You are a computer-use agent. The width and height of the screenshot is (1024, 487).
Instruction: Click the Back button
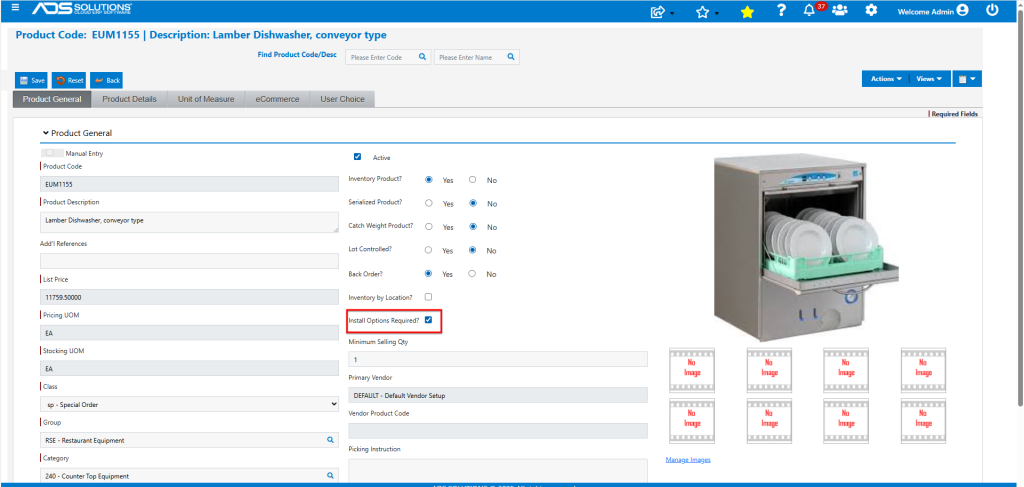pos(106,80)
